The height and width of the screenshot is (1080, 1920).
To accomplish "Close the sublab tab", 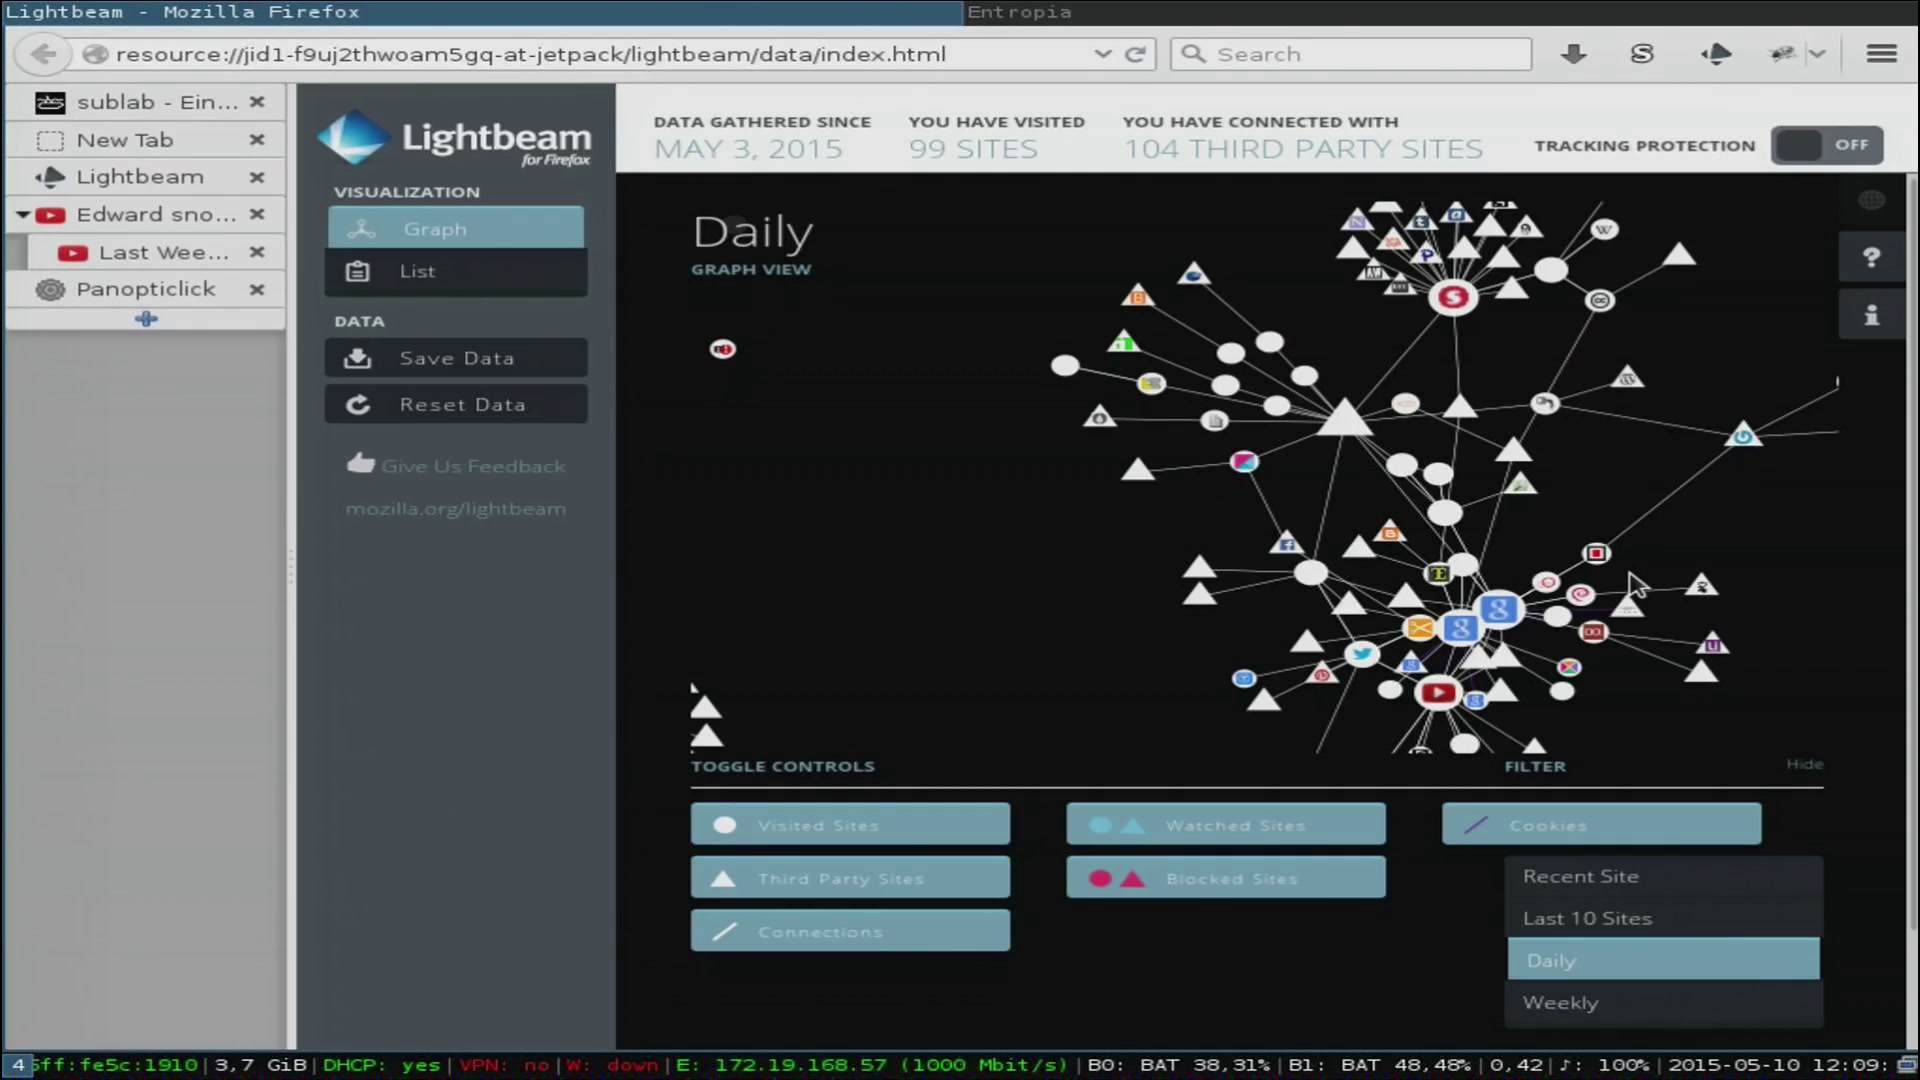I will pyautogui.click(x=257, y=102).
